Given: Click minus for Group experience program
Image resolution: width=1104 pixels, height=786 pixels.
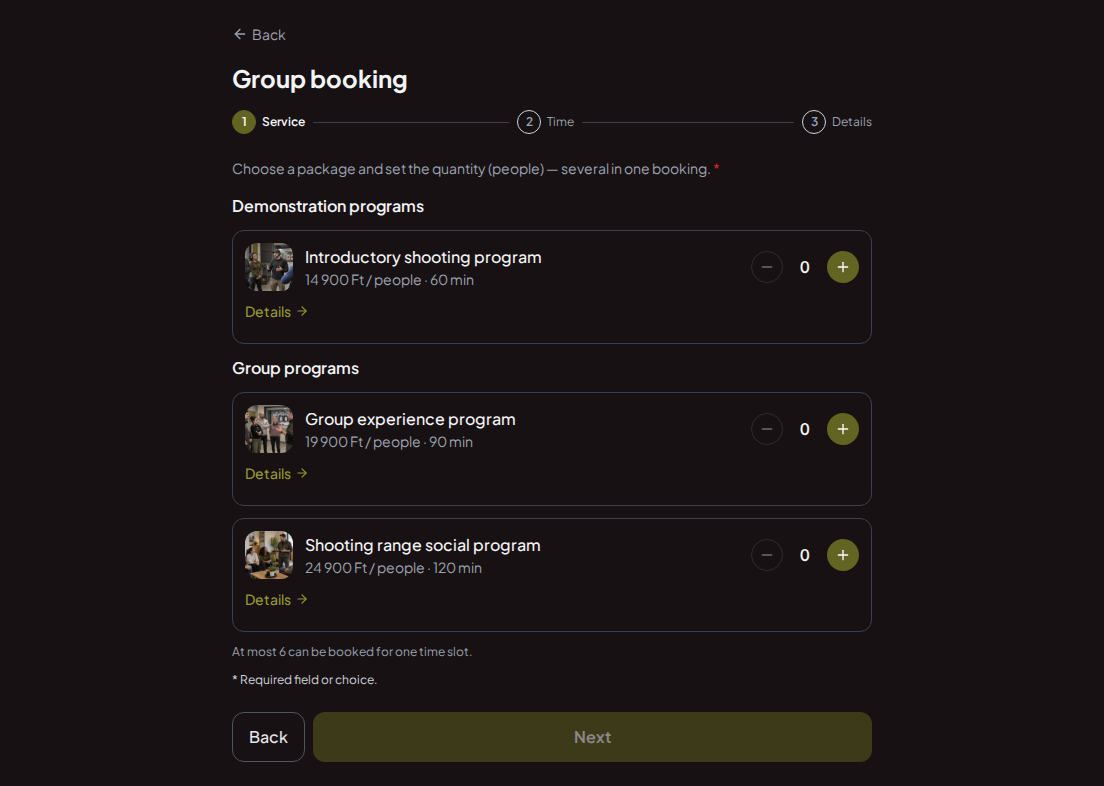Looking at the screenshot, I should click(x=767, y=429).
